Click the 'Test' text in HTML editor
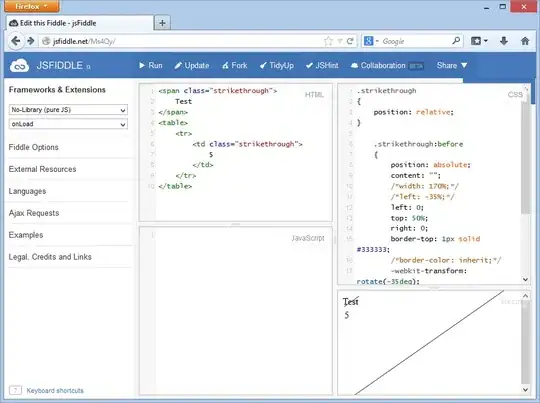This screenshot has width=540, height=403. pyautogui.click(x=183, y=101)
